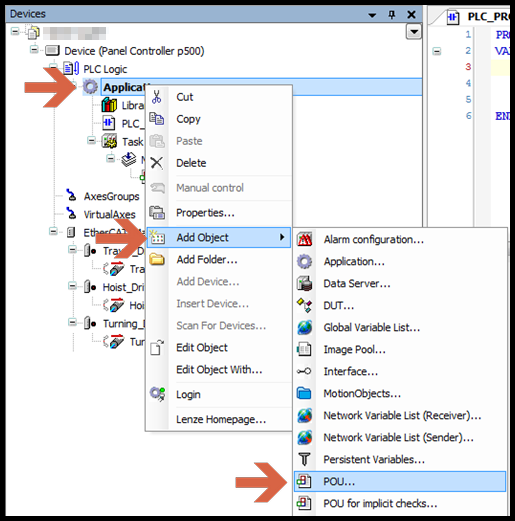Click line number 3 in editor

[x=468, y=67]
